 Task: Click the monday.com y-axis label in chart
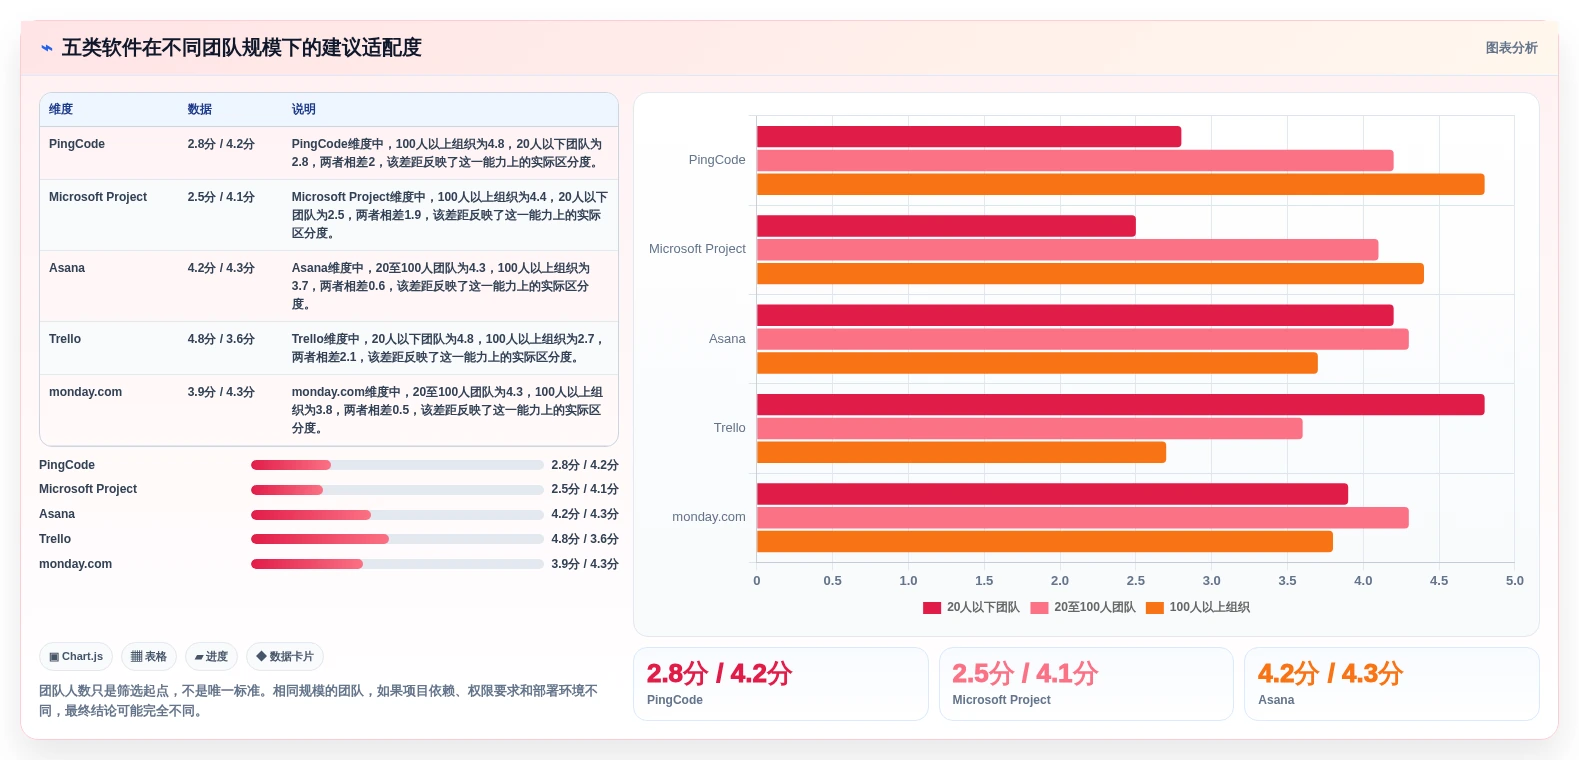pyautogui.click(x=709, y=517)
